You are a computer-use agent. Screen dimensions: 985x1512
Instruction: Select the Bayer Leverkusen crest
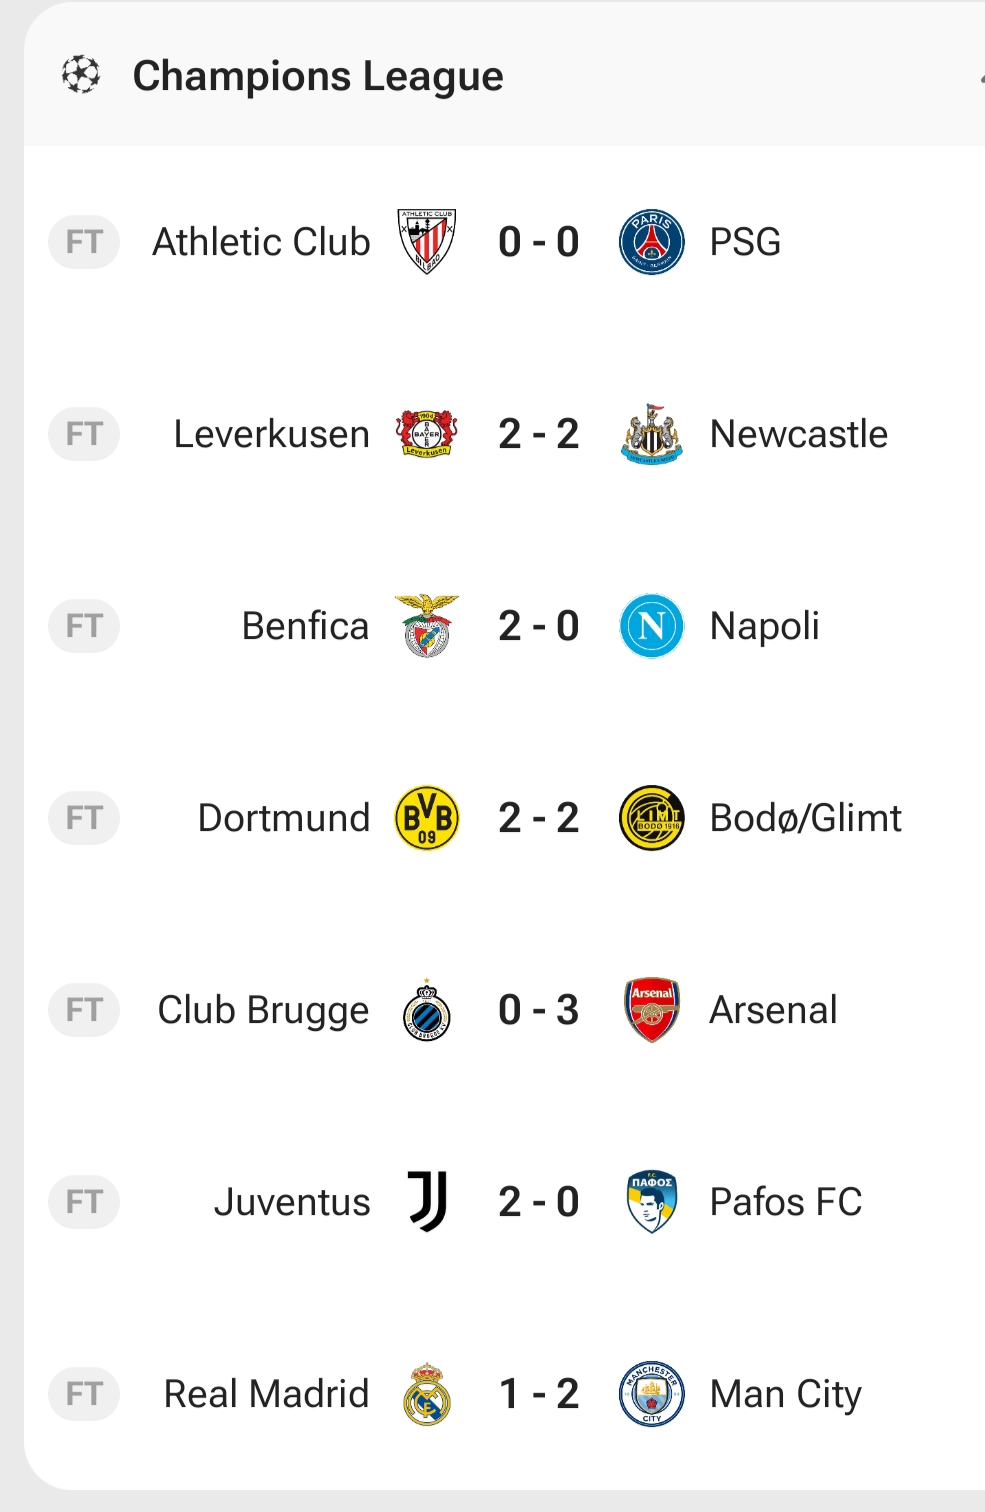click(427, 434)
